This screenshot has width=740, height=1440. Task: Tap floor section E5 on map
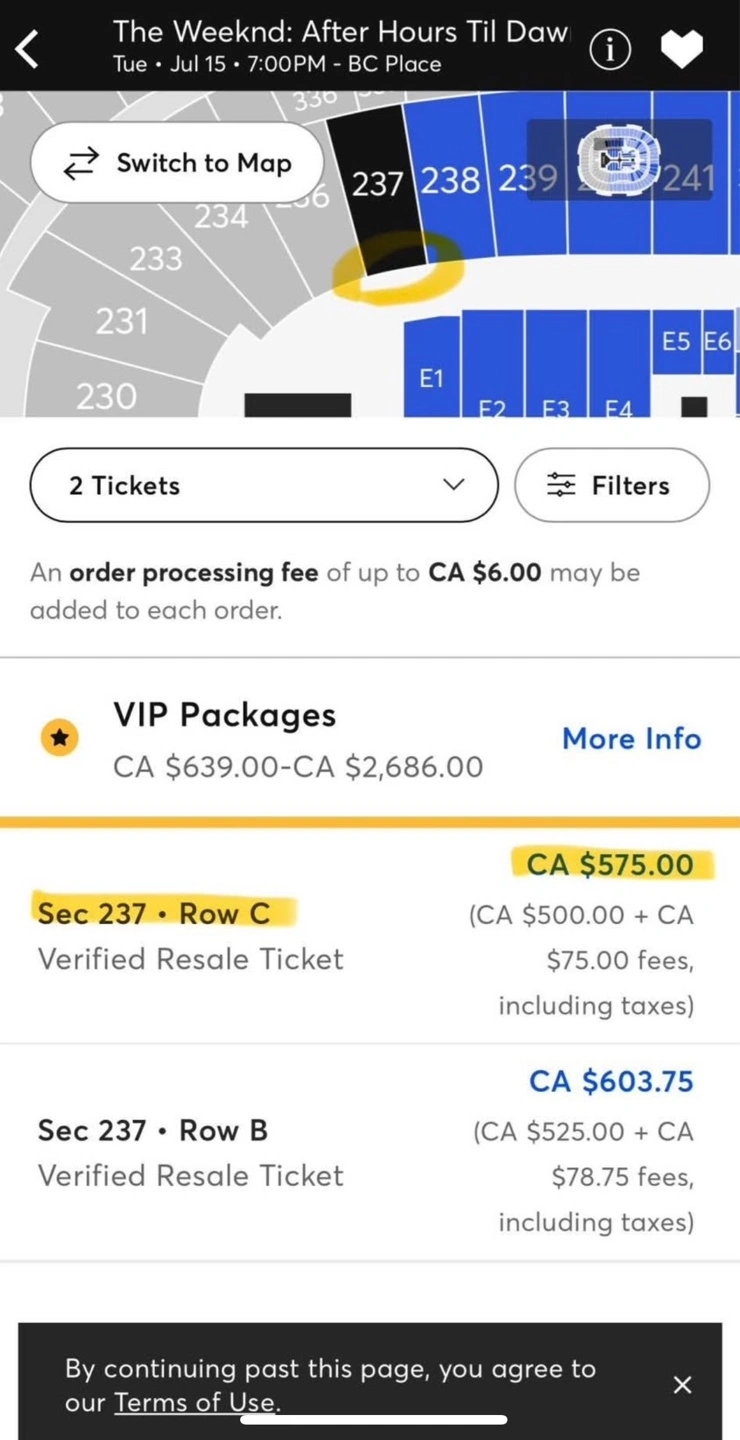click(676, 342)
